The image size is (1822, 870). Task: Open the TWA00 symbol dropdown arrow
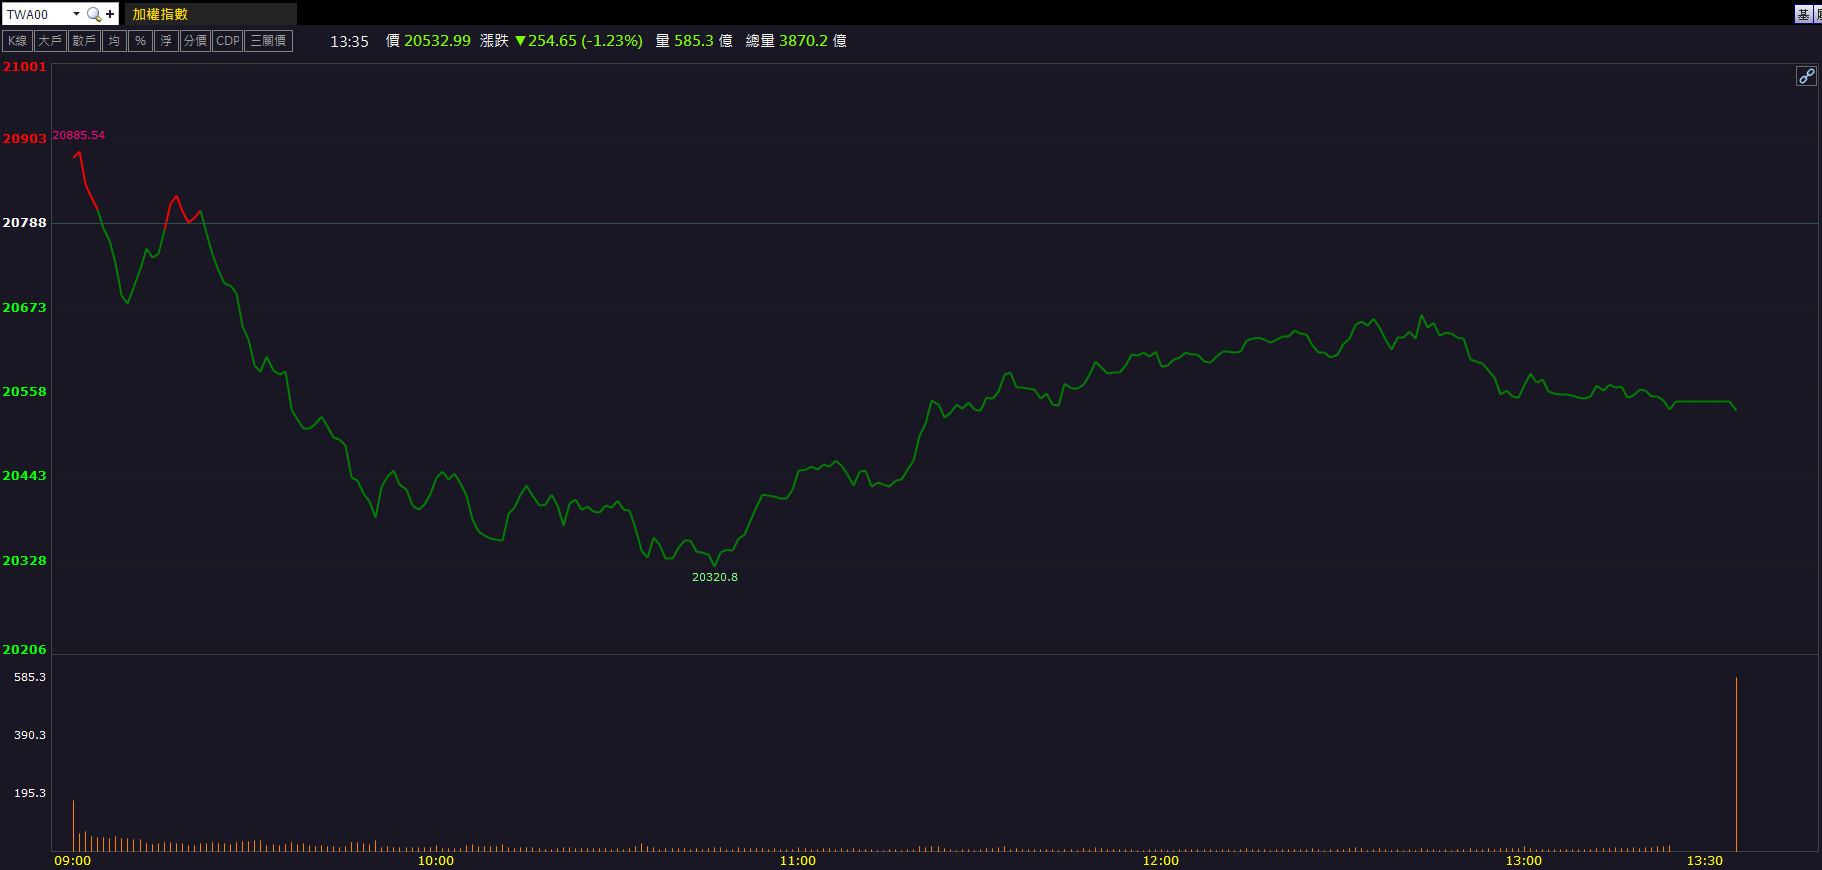(76, 14)
